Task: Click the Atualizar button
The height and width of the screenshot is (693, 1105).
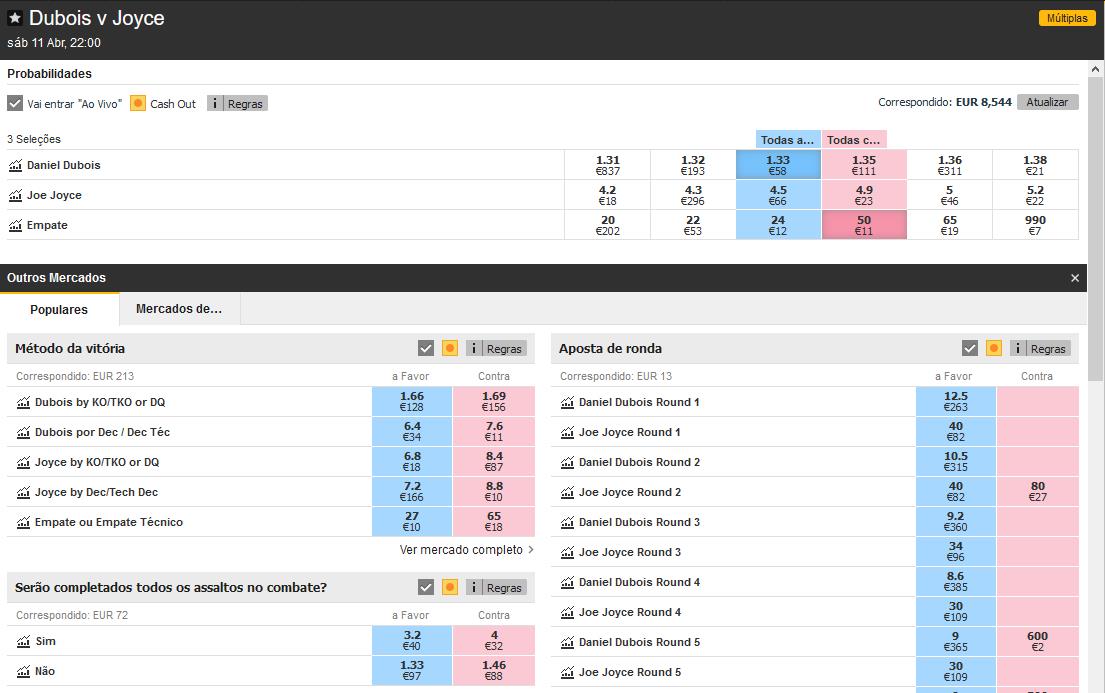Action: [x=1047, y=102]
